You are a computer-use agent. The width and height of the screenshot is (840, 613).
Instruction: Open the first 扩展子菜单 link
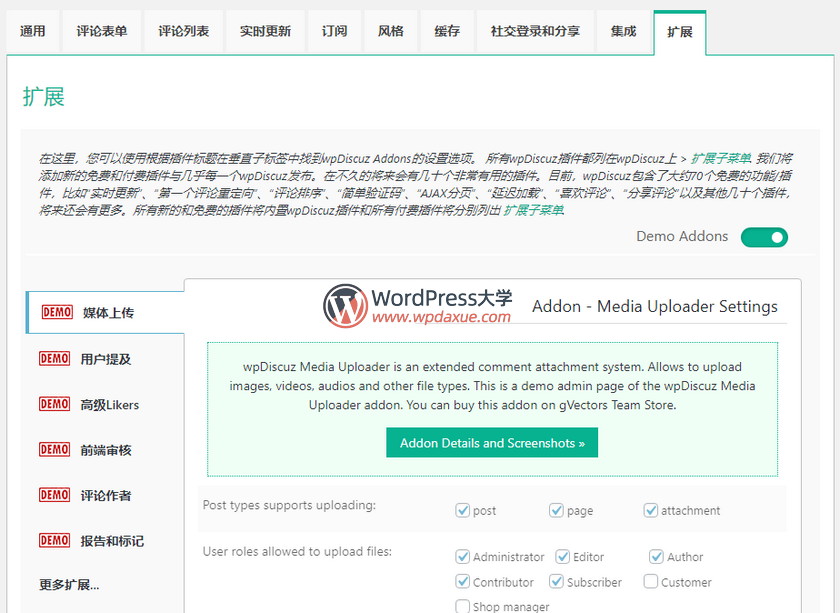point(721,159)
